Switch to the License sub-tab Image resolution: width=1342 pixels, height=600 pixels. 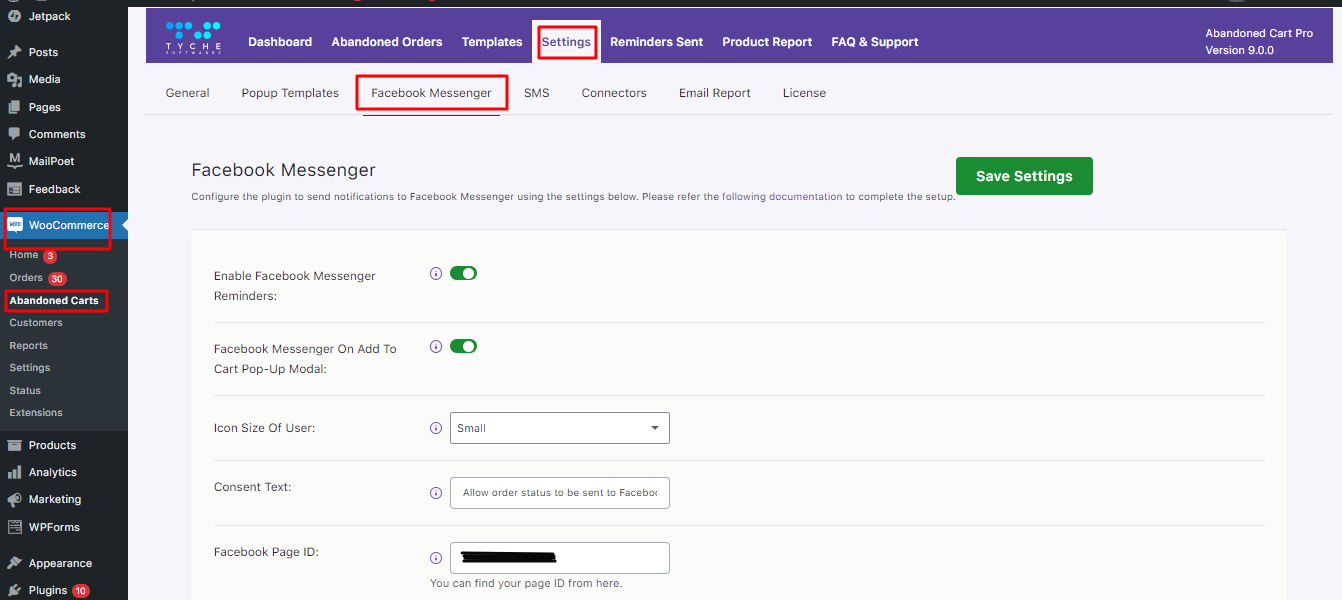(x=804, y=93)
